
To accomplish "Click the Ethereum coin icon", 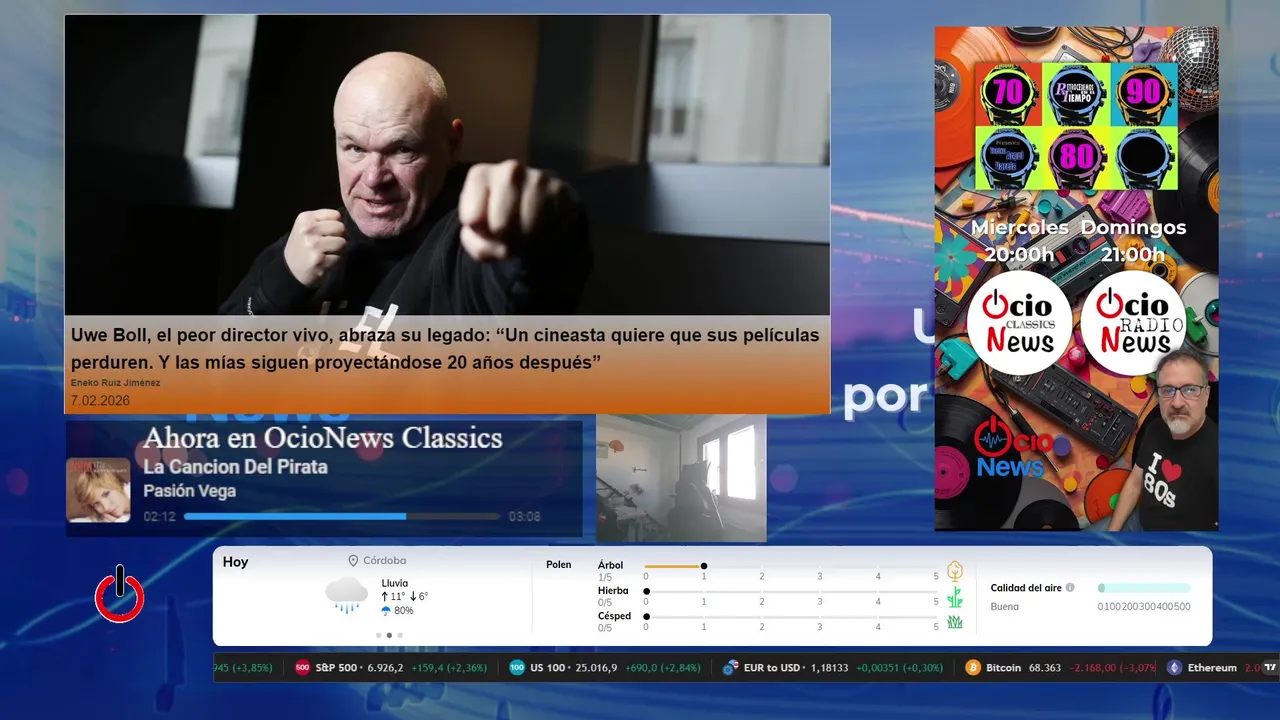I will click(x=1174, y=667).
